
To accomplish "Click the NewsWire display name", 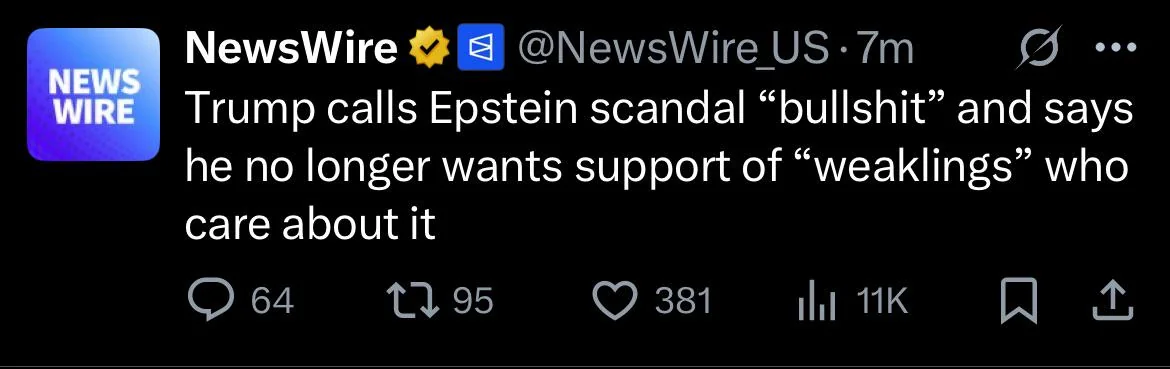I will 291,50.
